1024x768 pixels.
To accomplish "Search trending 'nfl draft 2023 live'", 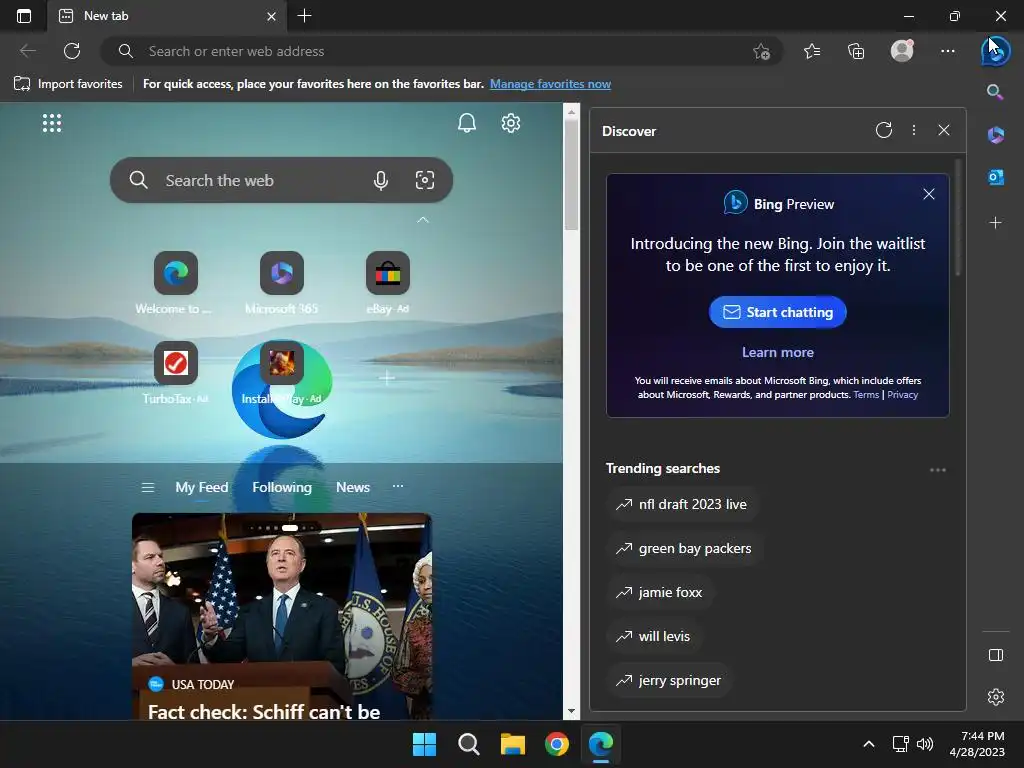I will (682, 504).
